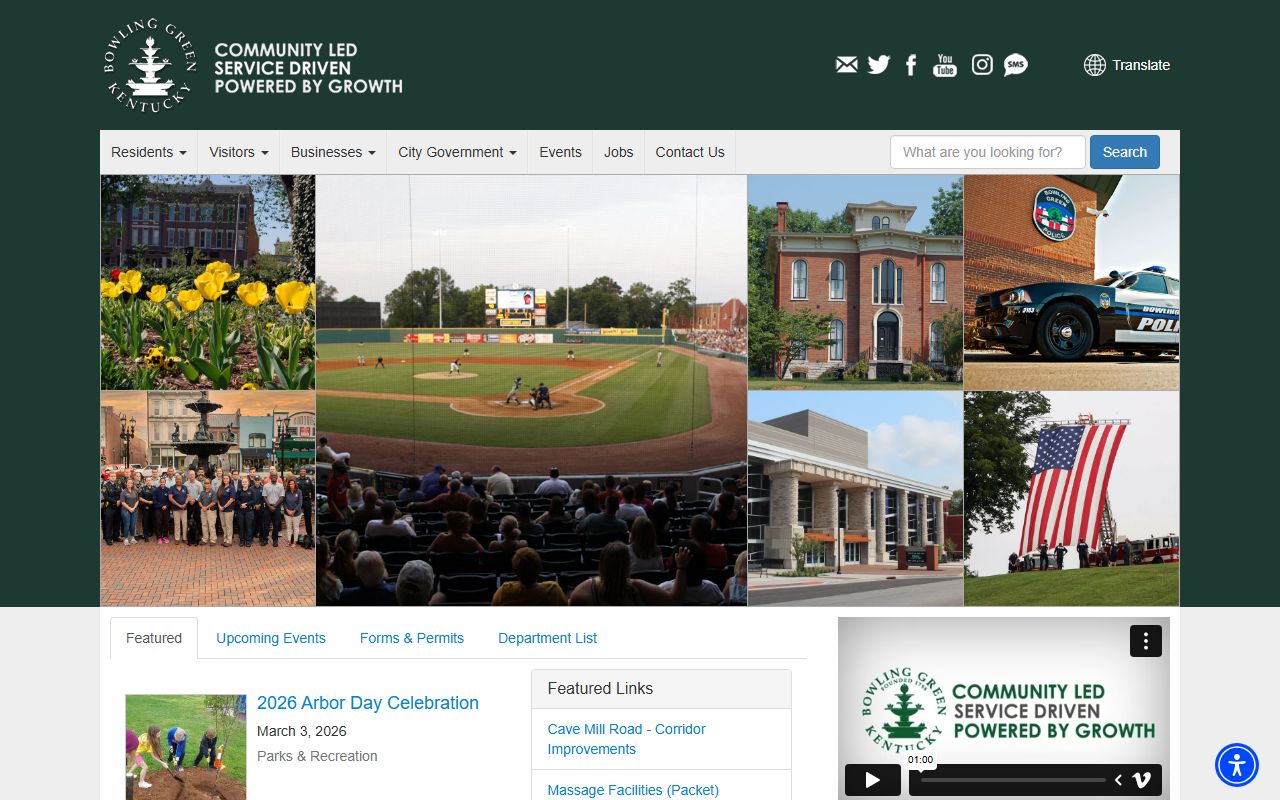Open the Instagram icon in header
Viewport: 1280px width, 800px height.
coord(983,65)
